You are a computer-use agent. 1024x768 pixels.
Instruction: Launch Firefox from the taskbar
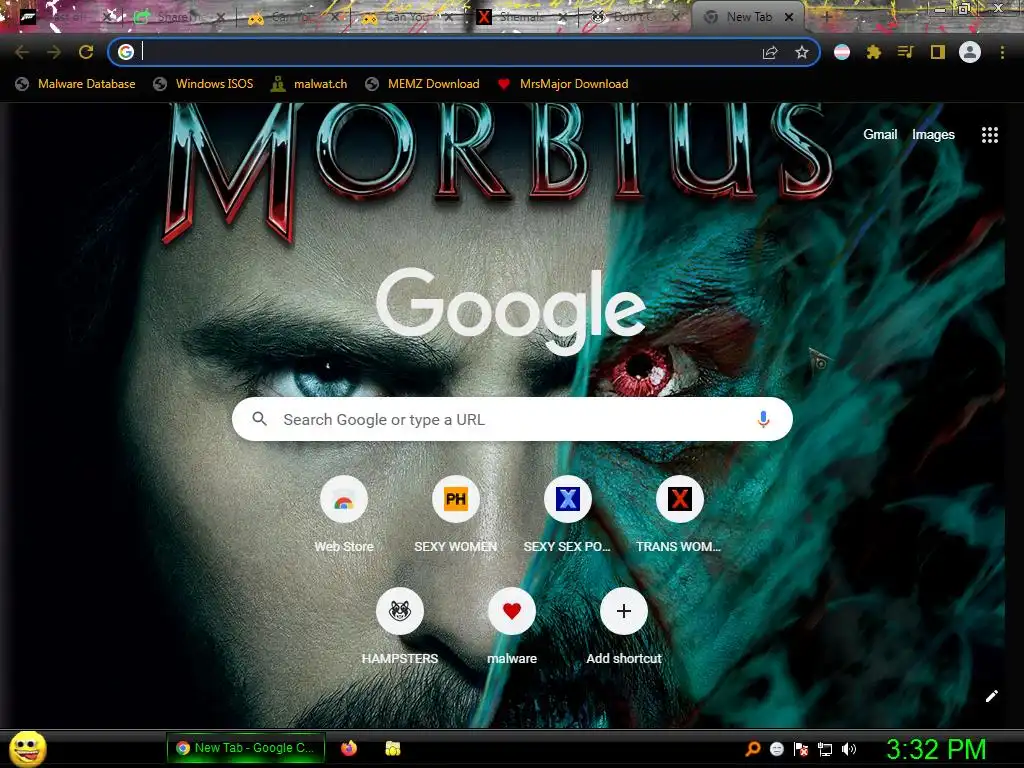click(x=349, y=748)
